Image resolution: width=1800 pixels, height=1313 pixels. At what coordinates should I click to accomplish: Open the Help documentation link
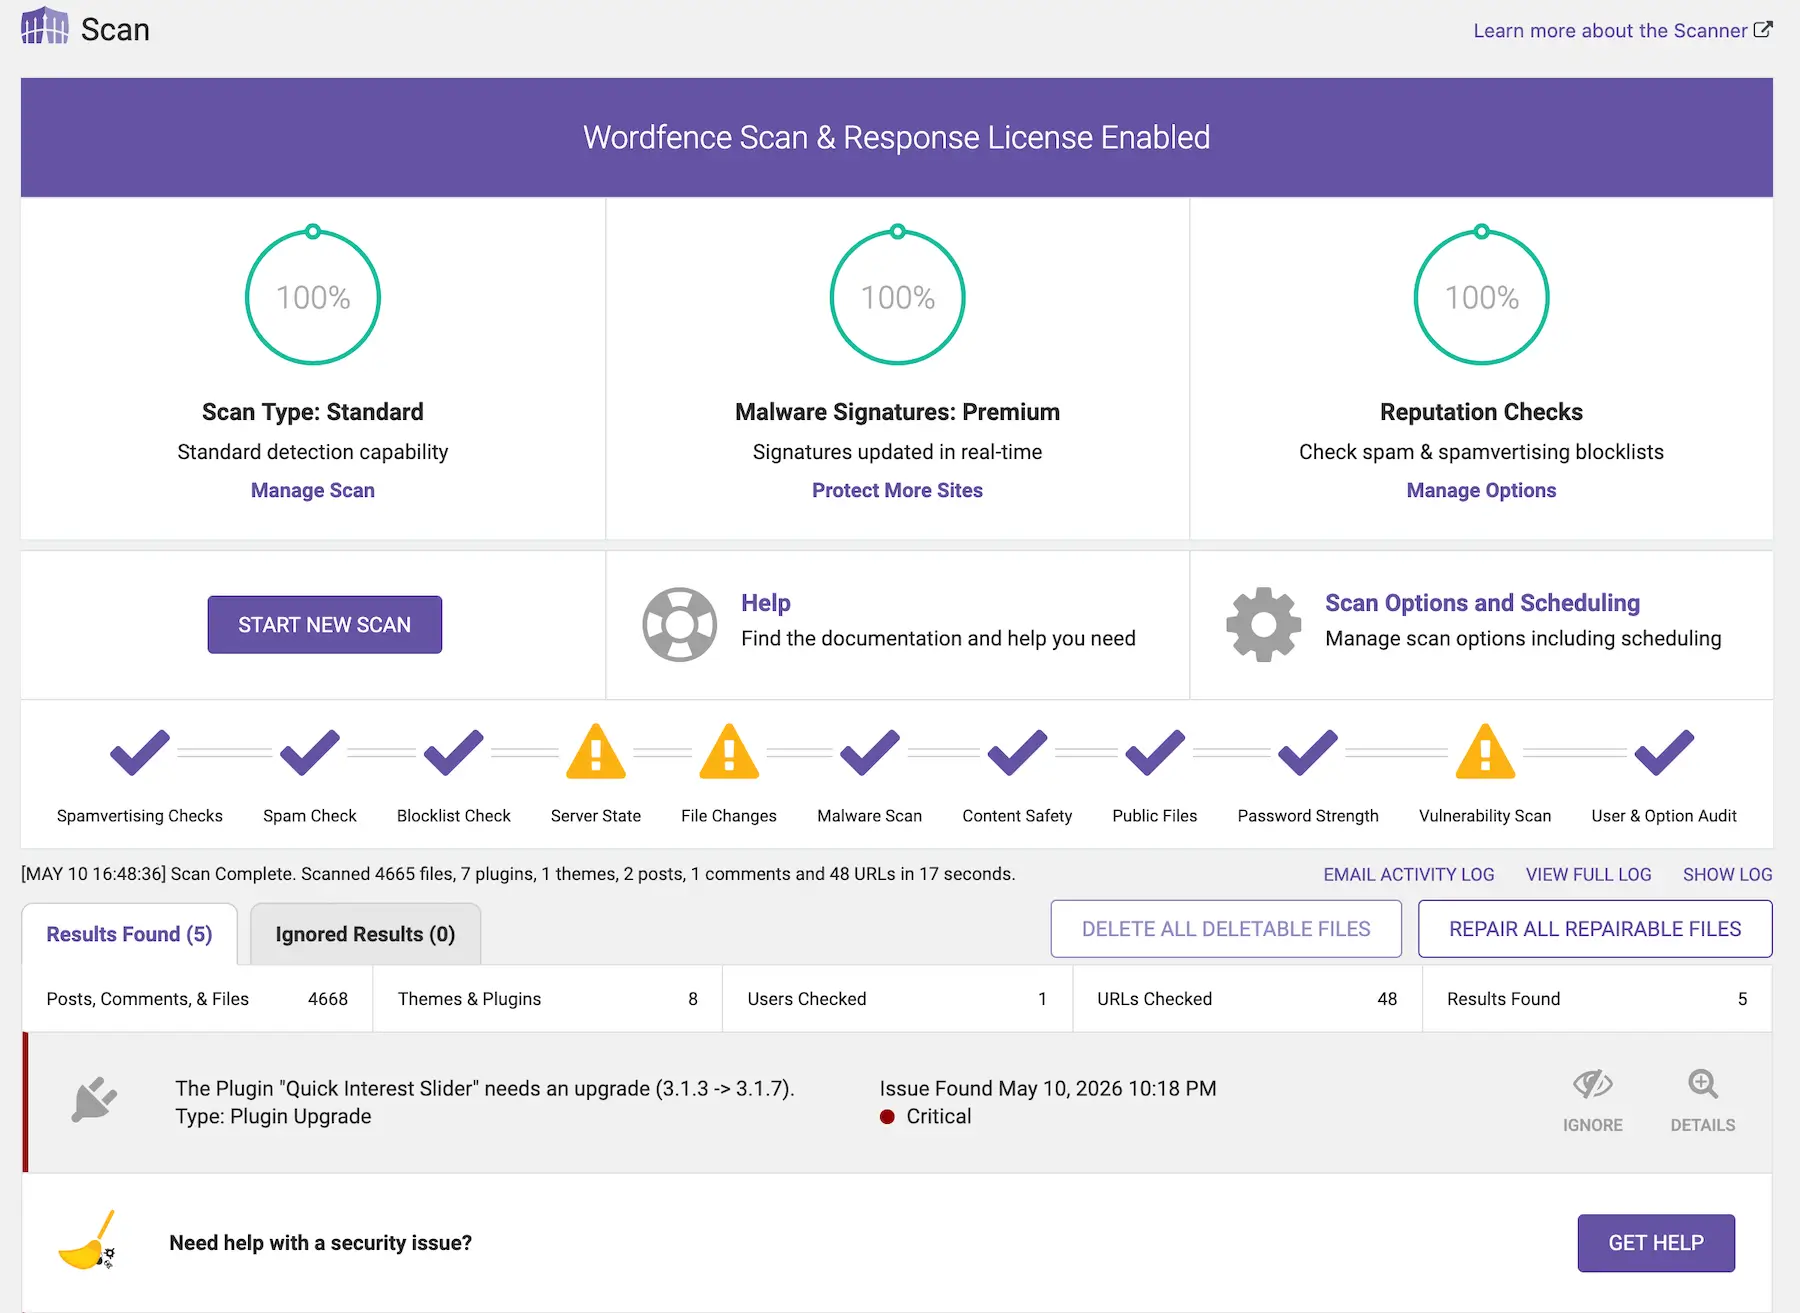coord(766,603)
